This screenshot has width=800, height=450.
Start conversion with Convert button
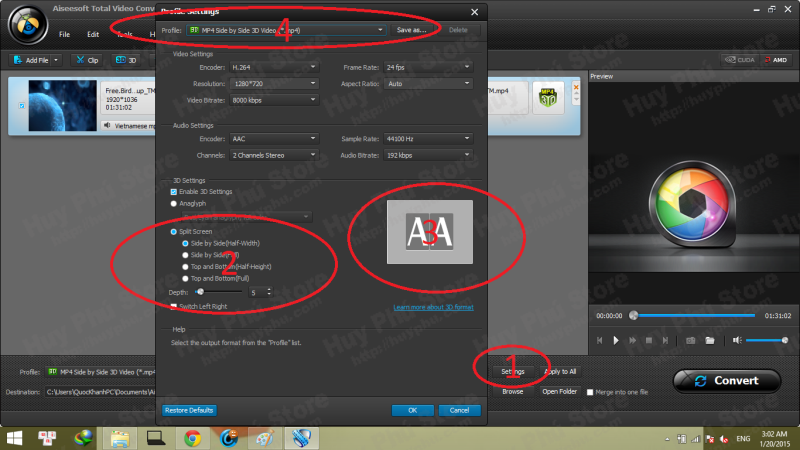727,381
